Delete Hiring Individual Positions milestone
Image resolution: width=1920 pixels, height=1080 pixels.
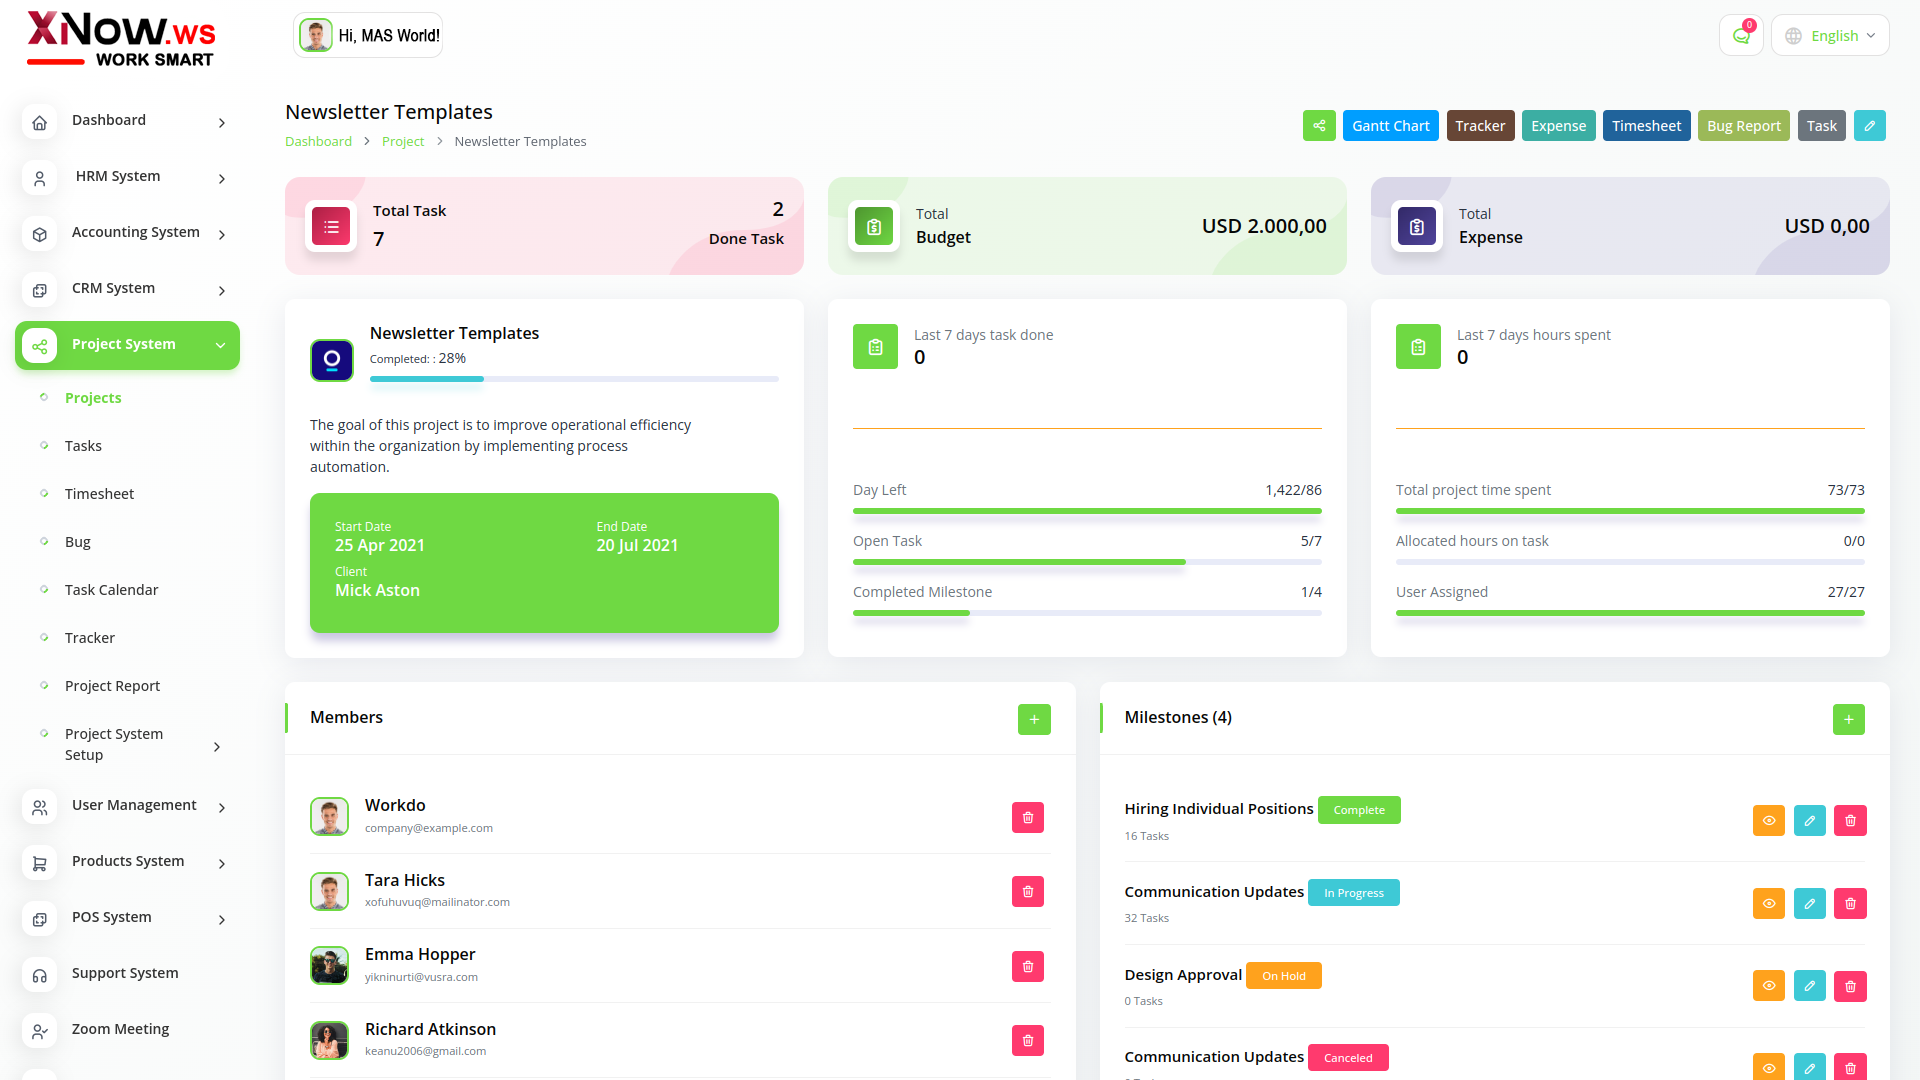pyautogui.click(x=1850, y=821)
